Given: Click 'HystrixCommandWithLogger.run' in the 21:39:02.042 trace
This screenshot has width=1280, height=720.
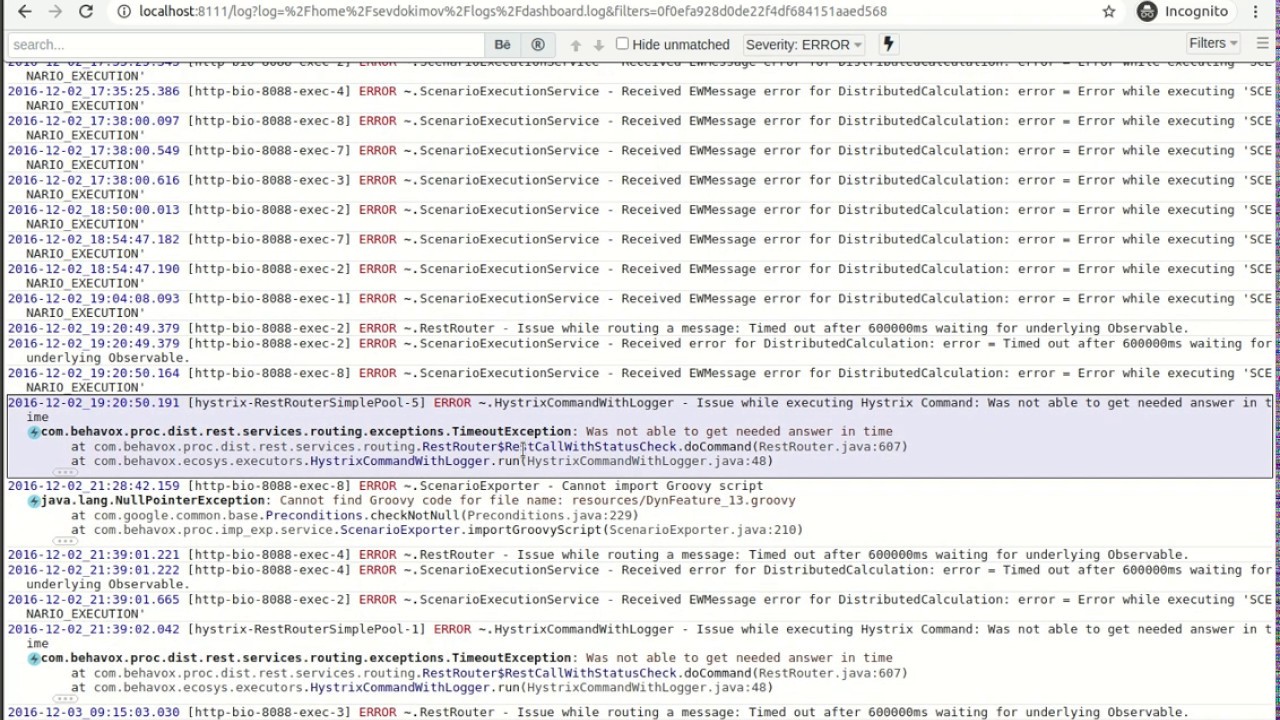Looking at the screenshot, I should coord(416,688).
